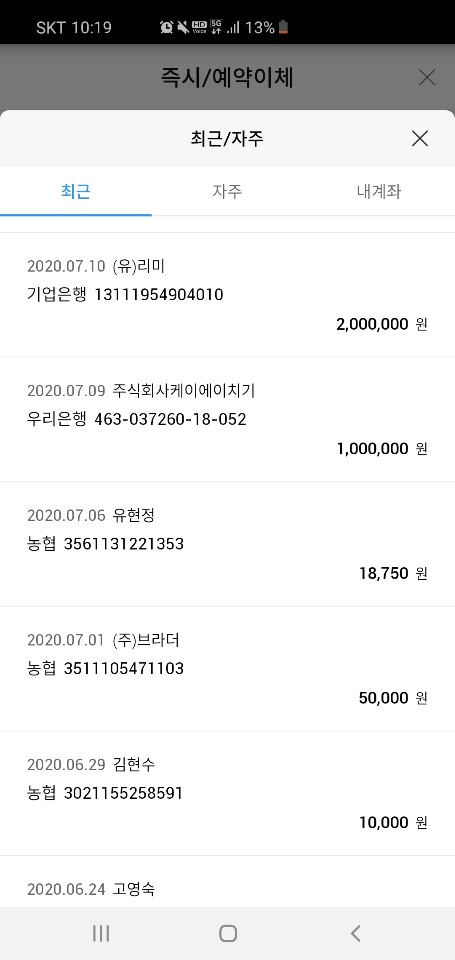Open Android recent apps icon

point(101,933)
